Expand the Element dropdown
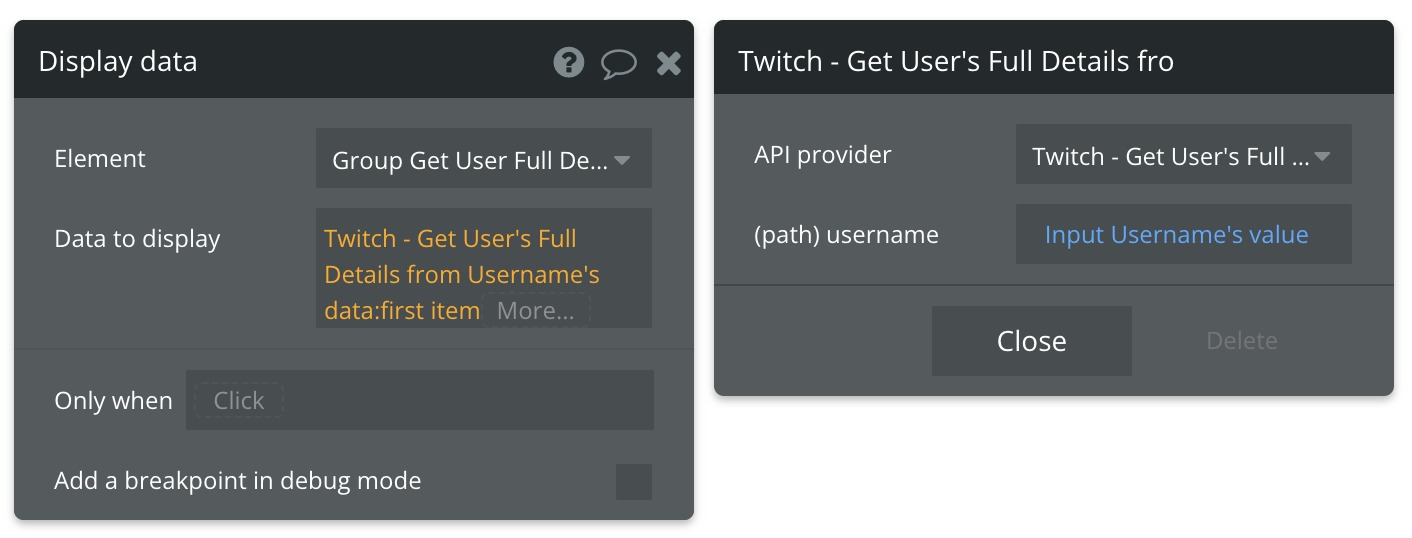Image resolution: width=1412 pixels, height=538 pixels. [483, 160]
